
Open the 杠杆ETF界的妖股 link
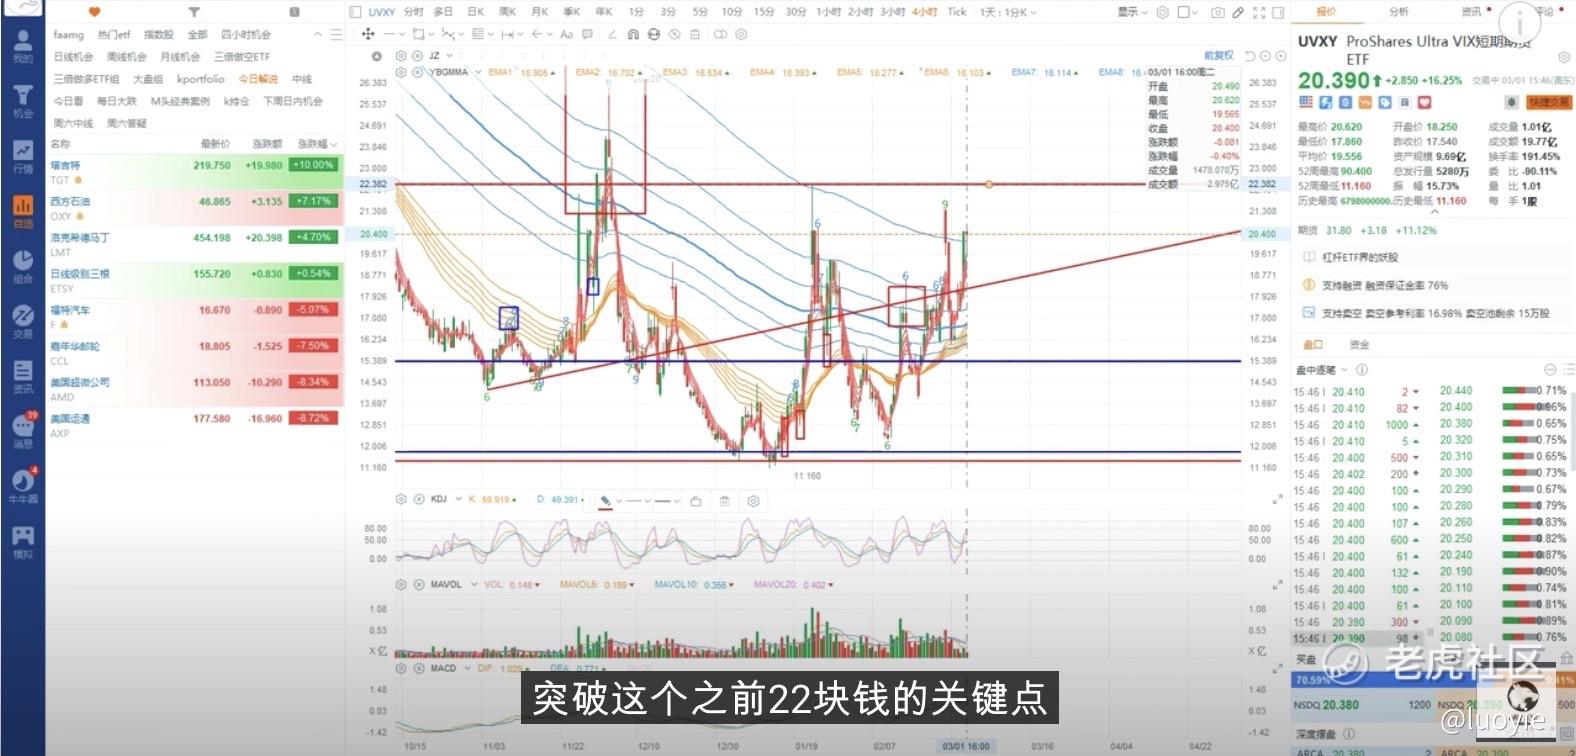click(1360, 257)
